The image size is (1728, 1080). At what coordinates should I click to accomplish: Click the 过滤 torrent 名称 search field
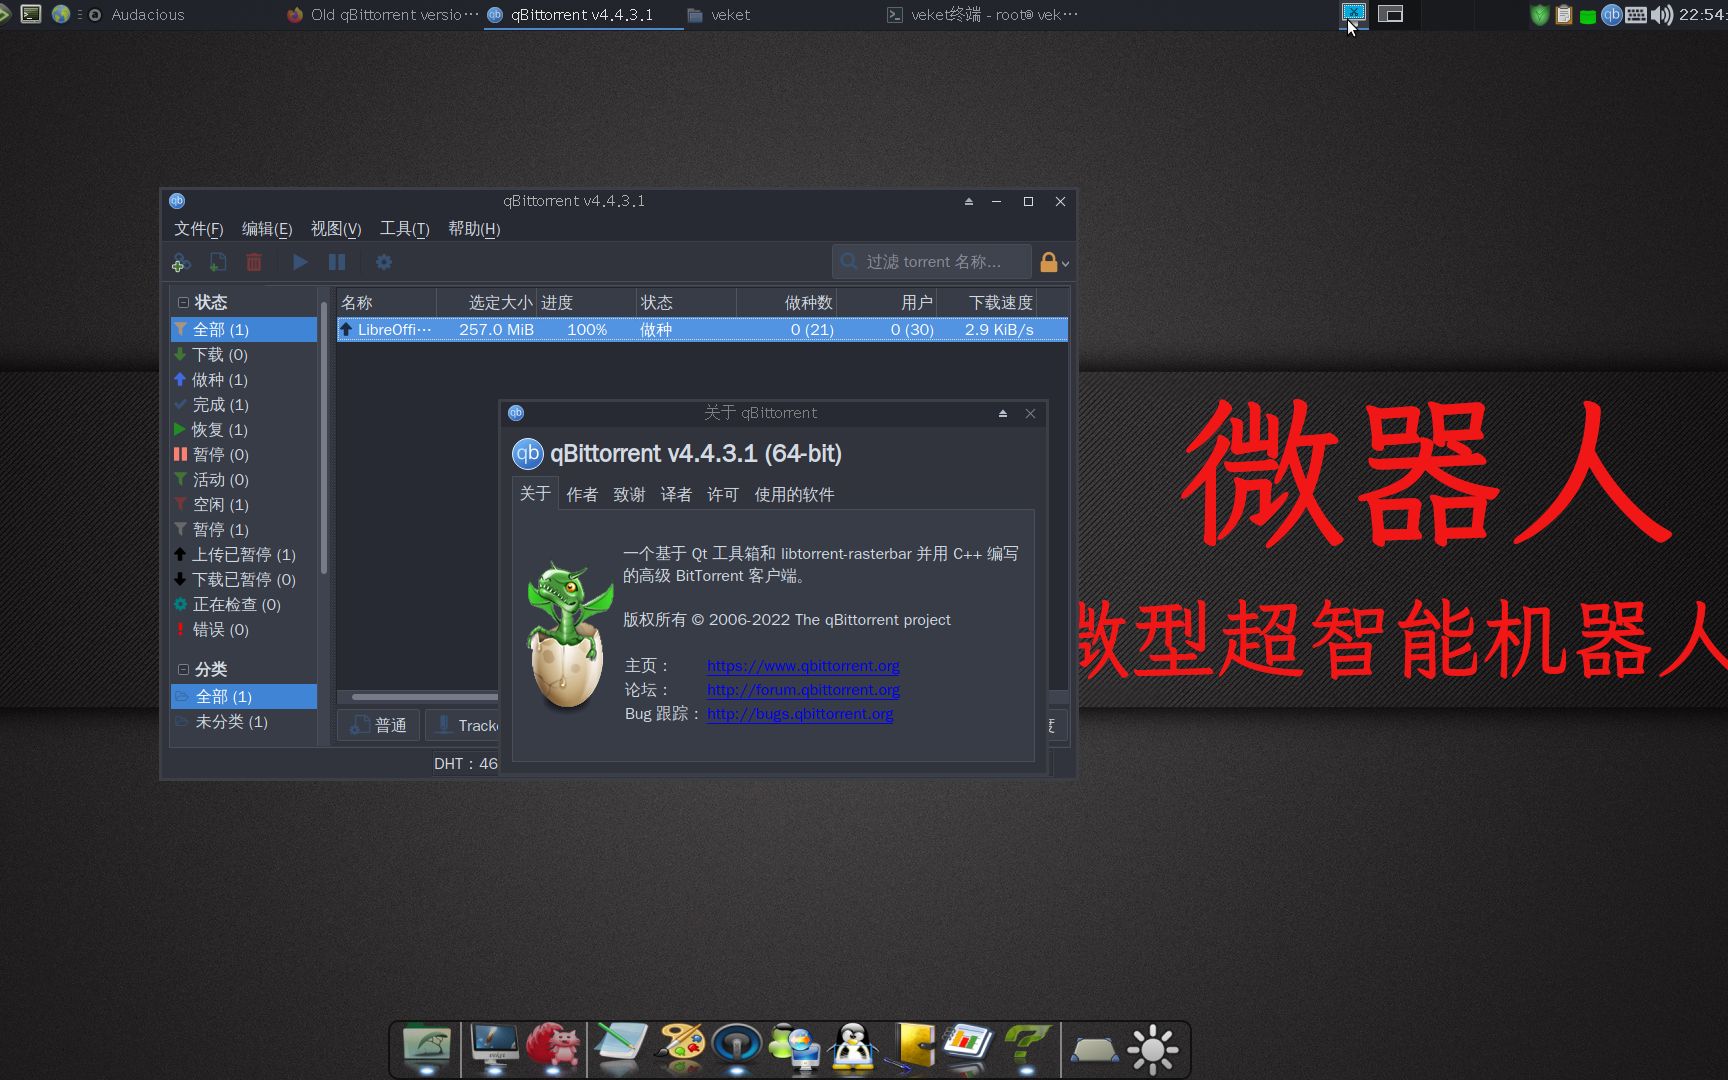pyautogui.click(x=931, y=261)
